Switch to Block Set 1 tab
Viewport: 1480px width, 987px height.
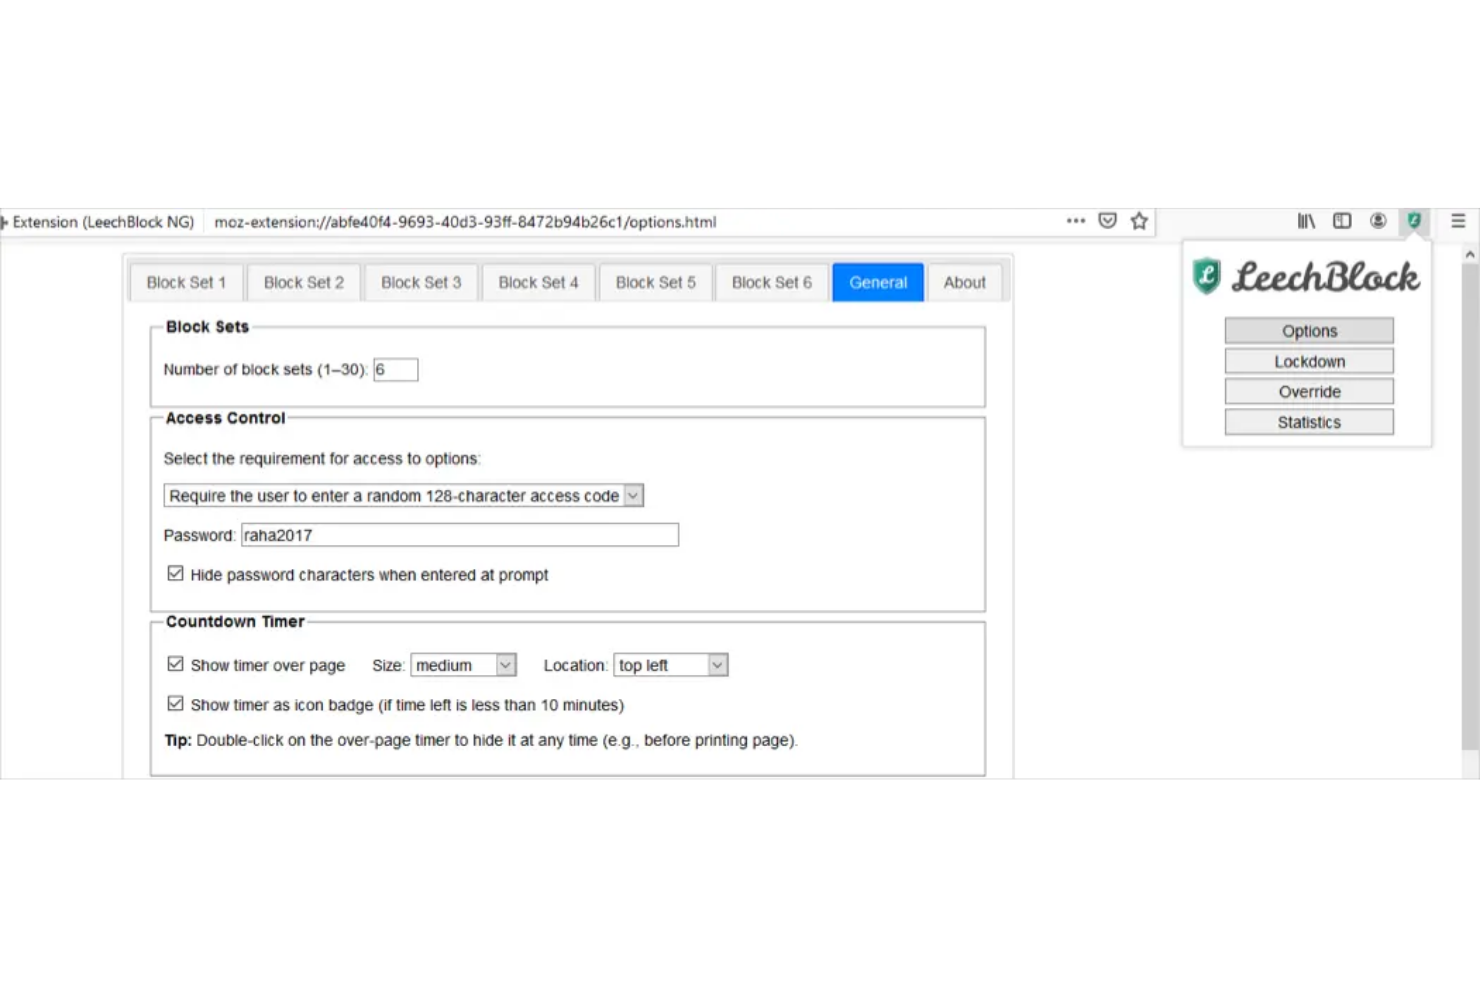point(186,283)
